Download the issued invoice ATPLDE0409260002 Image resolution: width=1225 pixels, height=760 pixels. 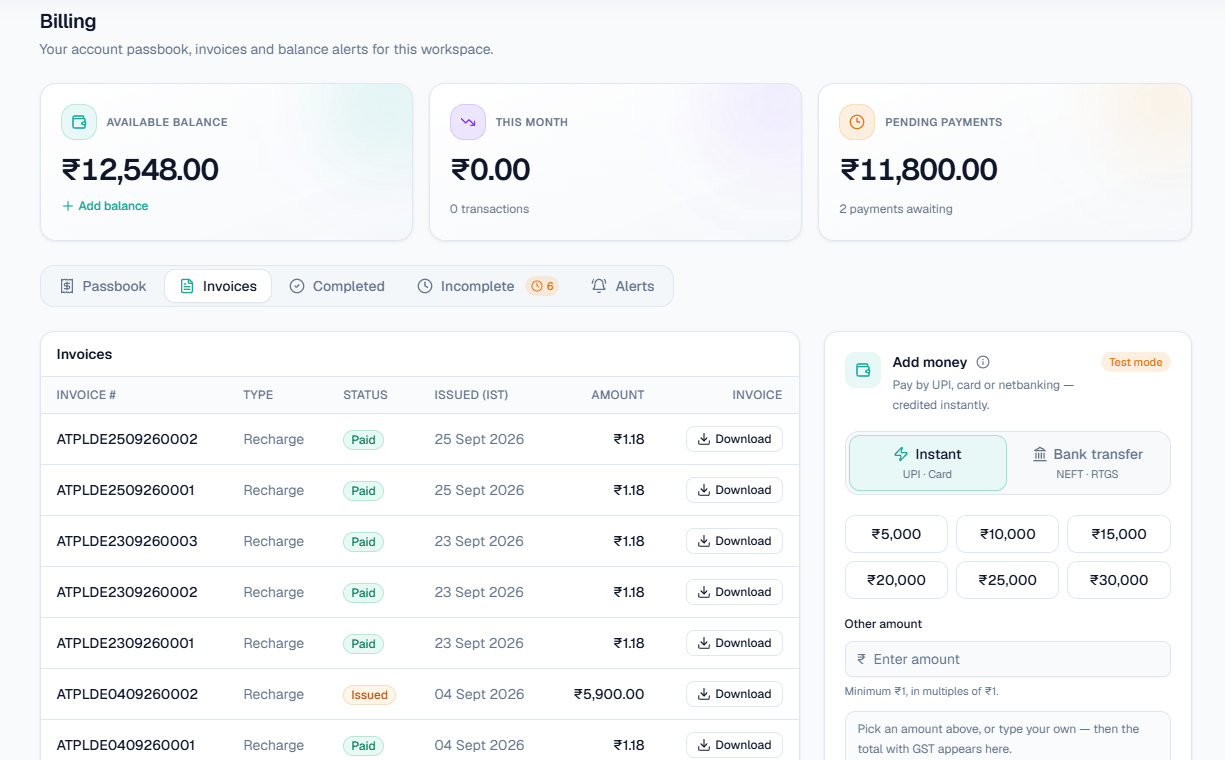tap(734, 694)
